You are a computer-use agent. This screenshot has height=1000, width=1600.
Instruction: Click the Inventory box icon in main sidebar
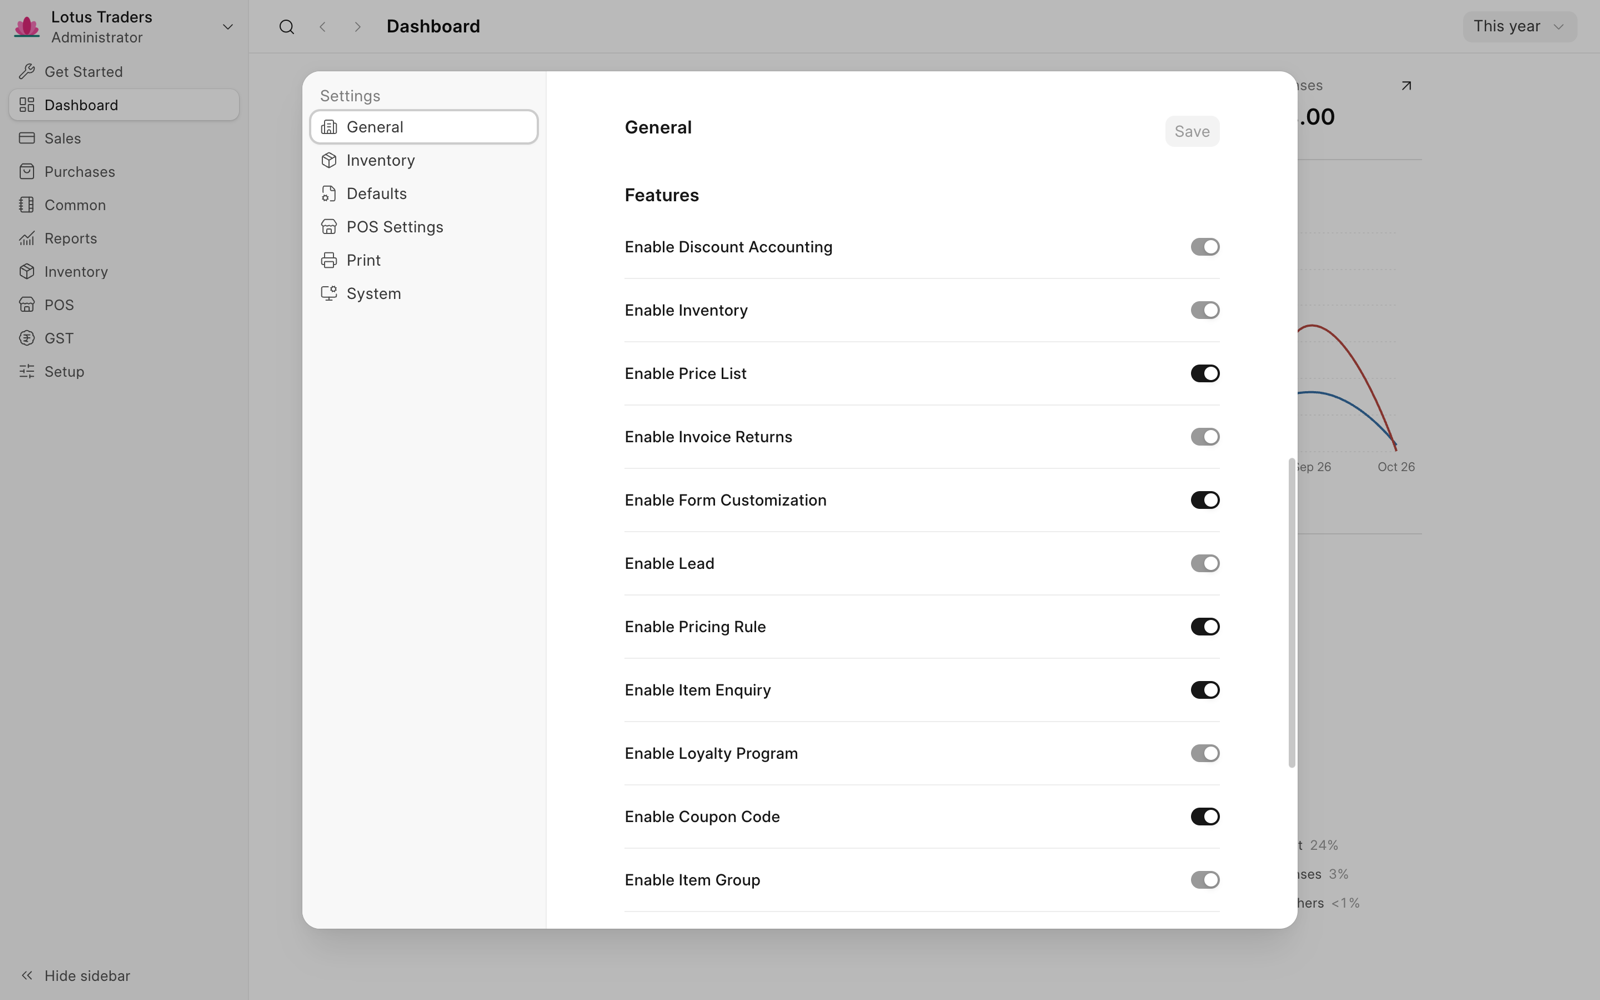pos(27,272)
